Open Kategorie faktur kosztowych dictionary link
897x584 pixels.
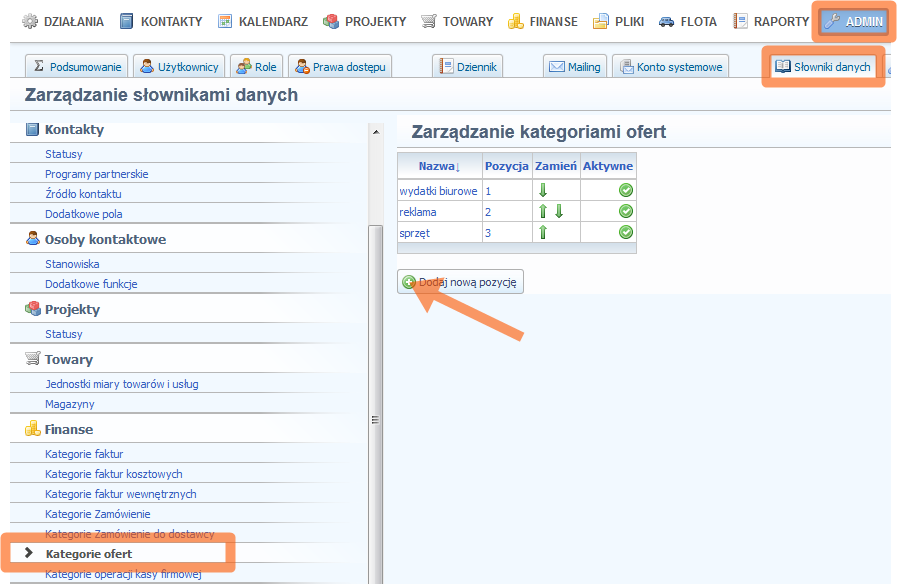[113, 474]
